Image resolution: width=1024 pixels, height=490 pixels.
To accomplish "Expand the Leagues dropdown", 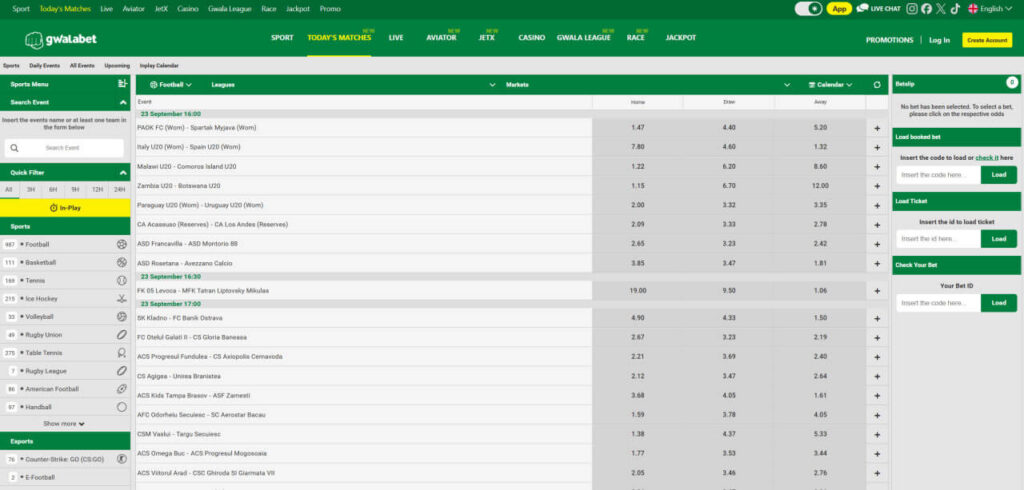I will [353, 85].
